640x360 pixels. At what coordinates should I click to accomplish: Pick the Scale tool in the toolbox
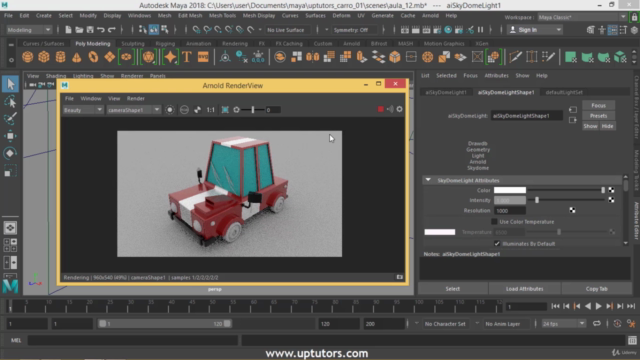point(10,170)
